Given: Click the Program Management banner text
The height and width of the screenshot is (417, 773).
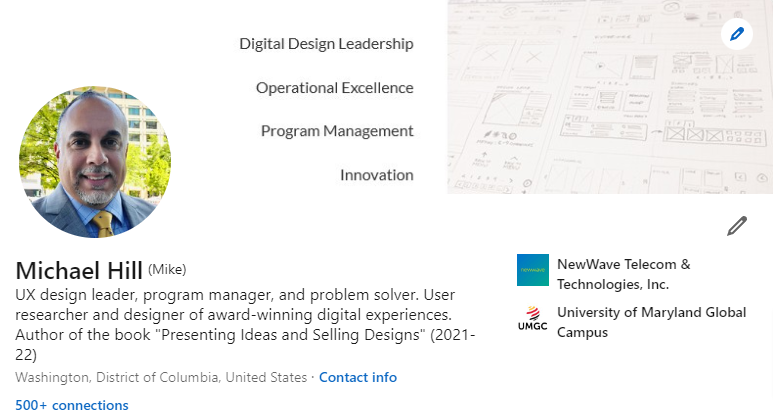Looking at the screenshot, I should pos(337,131).
